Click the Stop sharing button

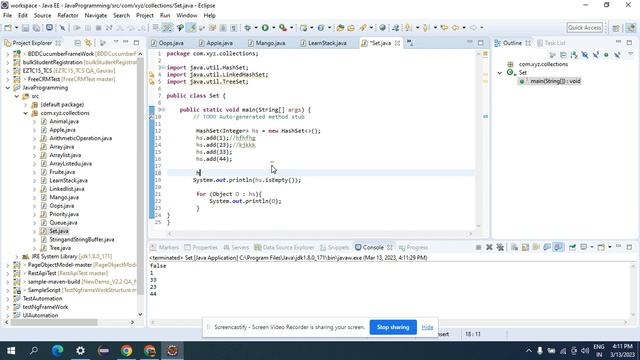[x=393, y=327]
